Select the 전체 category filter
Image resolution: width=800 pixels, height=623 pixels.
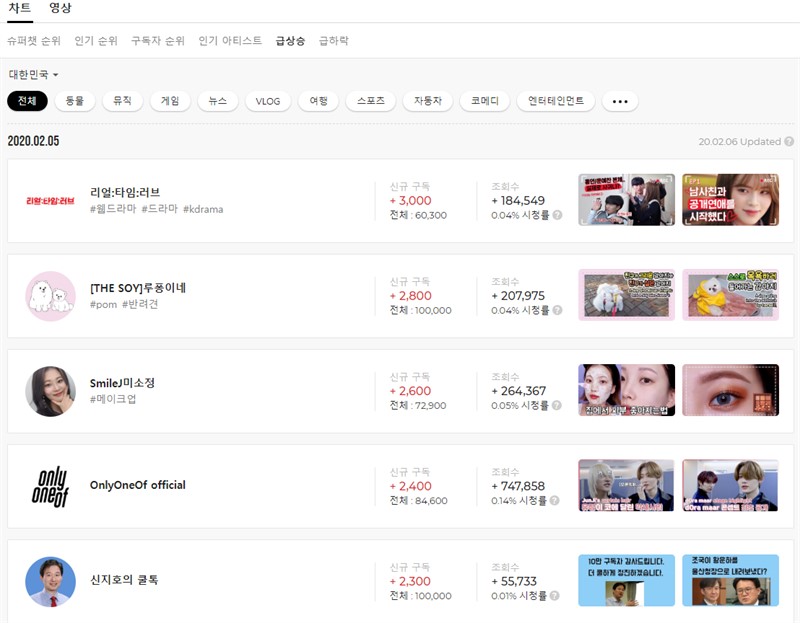click(27, 101)
